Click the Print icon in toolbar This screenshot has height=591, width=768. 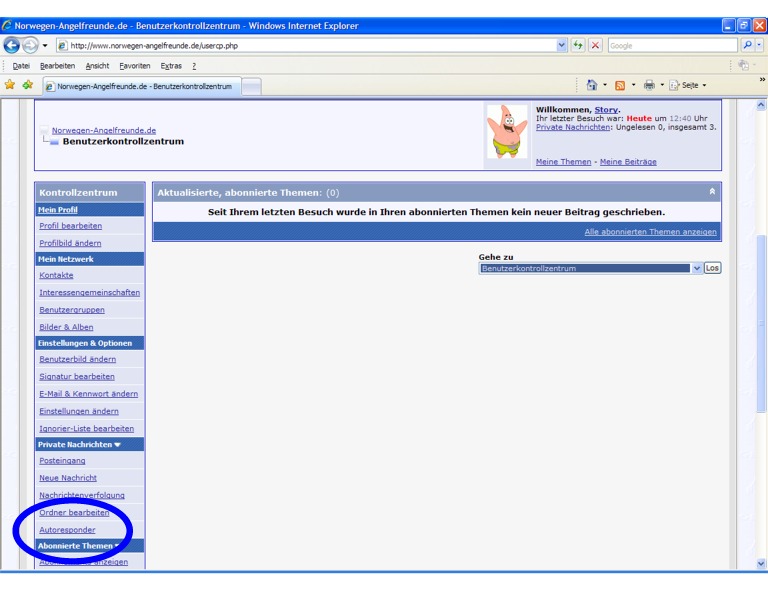(649, 85)
